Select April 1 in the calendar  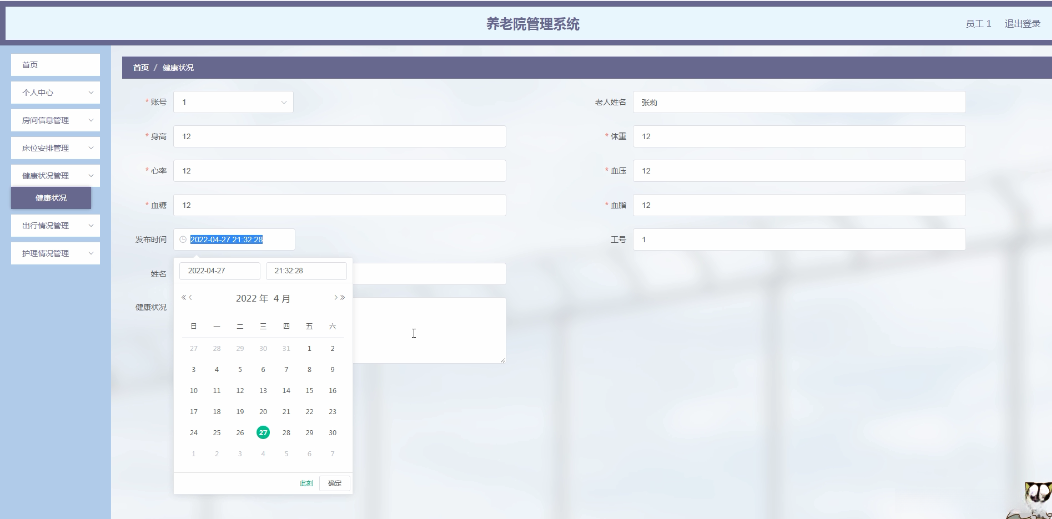[309, 348]
